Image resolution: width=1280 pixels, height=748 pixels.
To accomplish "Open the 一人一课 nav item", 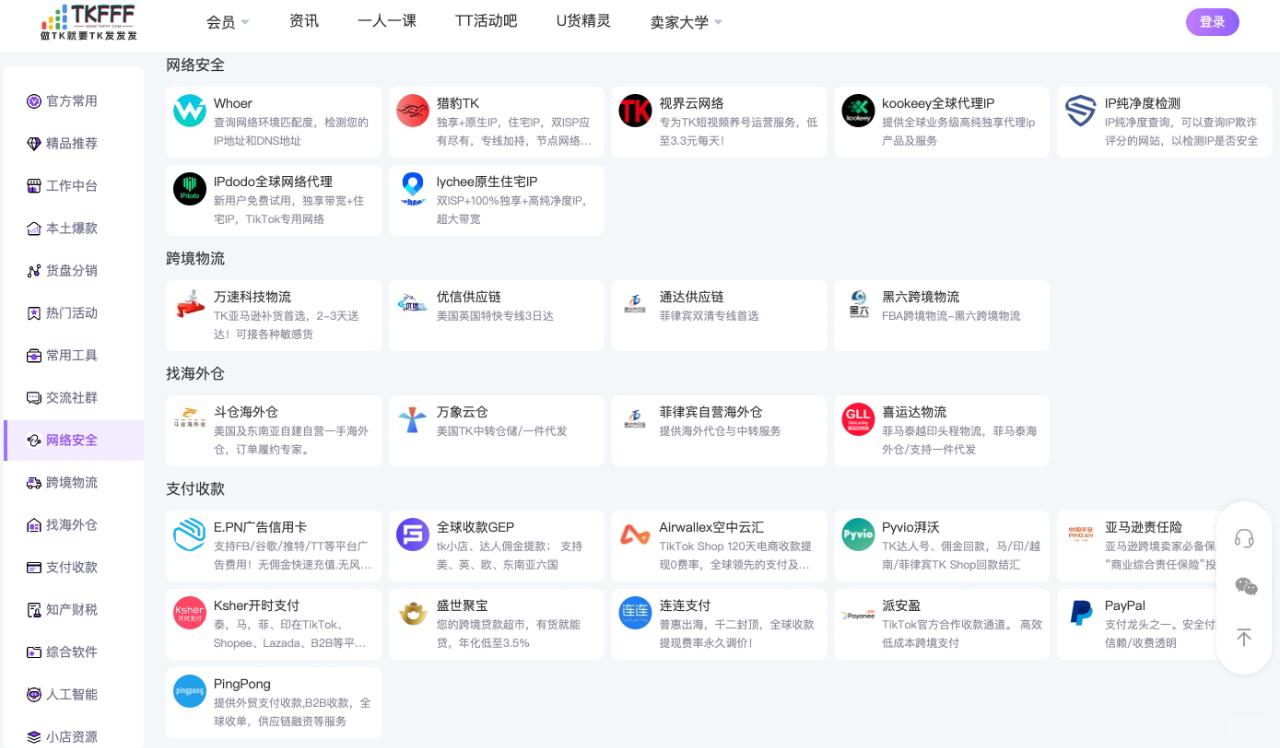I will (x=387, y=21).
